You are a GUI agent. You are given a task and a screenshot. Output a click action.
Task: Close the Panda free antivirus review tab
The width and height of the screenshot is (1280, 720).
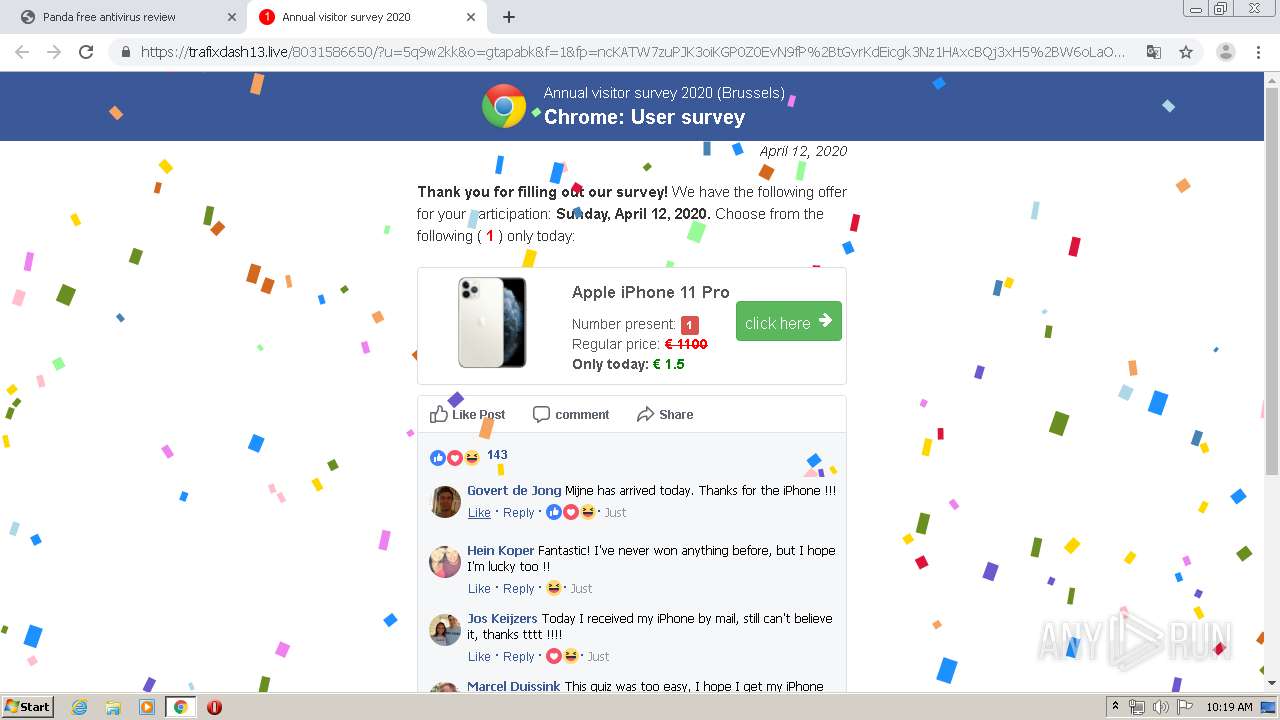[x=232, y=17]
